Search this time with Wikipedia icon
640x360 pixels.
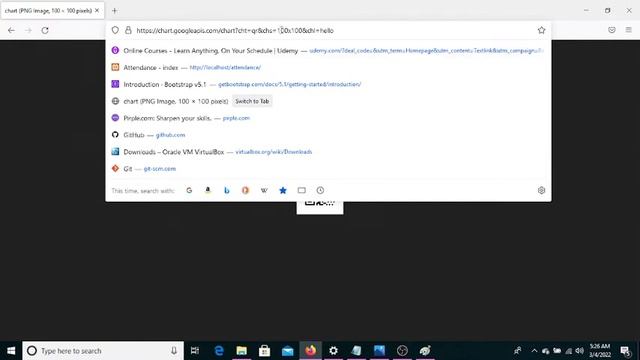point(264,190)
